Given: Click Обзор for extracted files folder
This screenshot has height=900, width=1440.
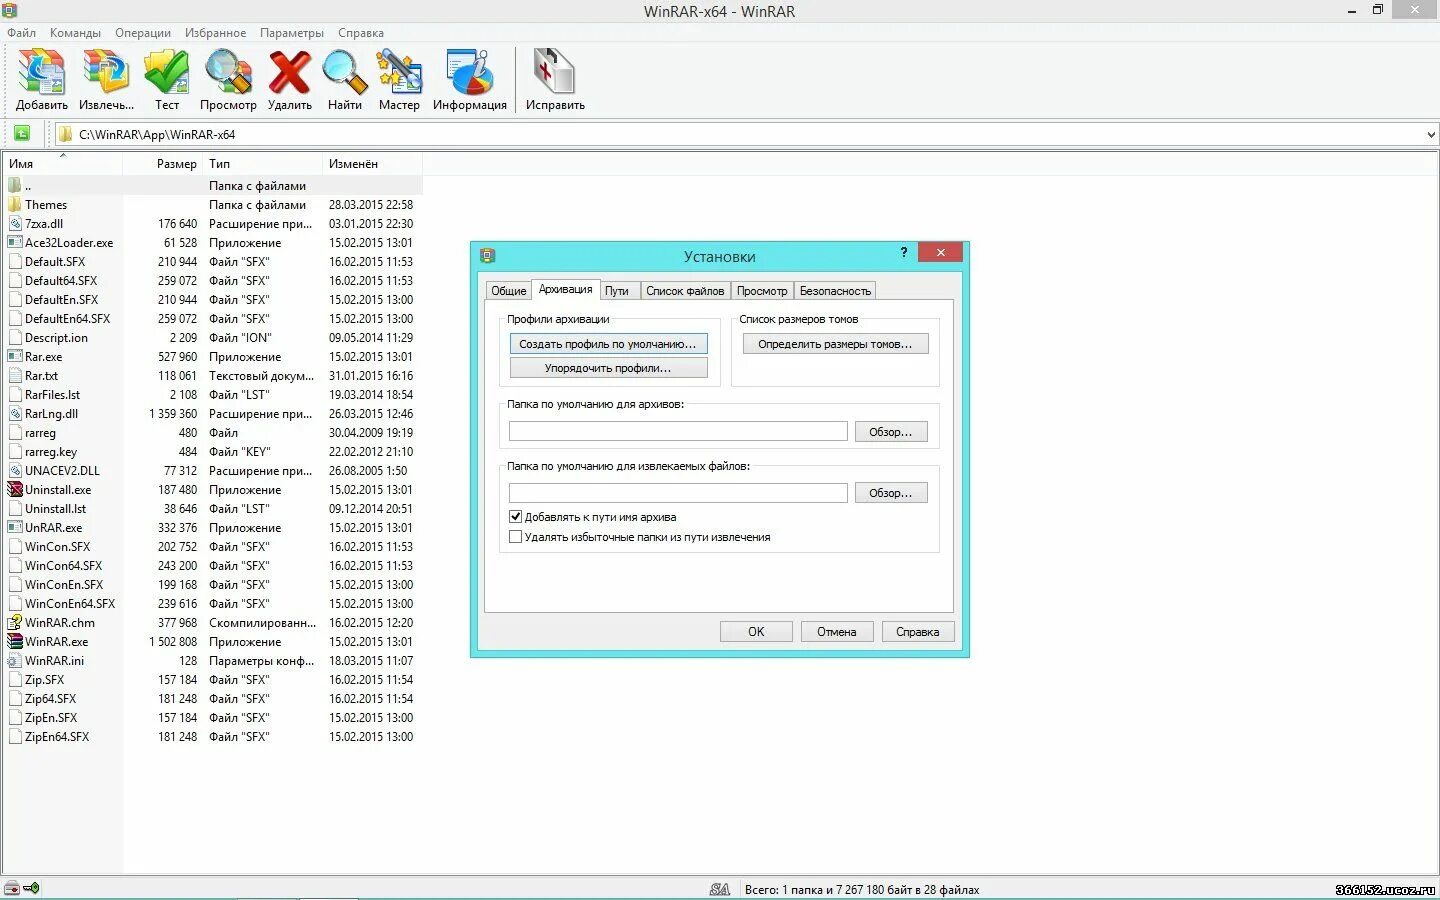Looking at the screenshot, I should click(890, 493).
